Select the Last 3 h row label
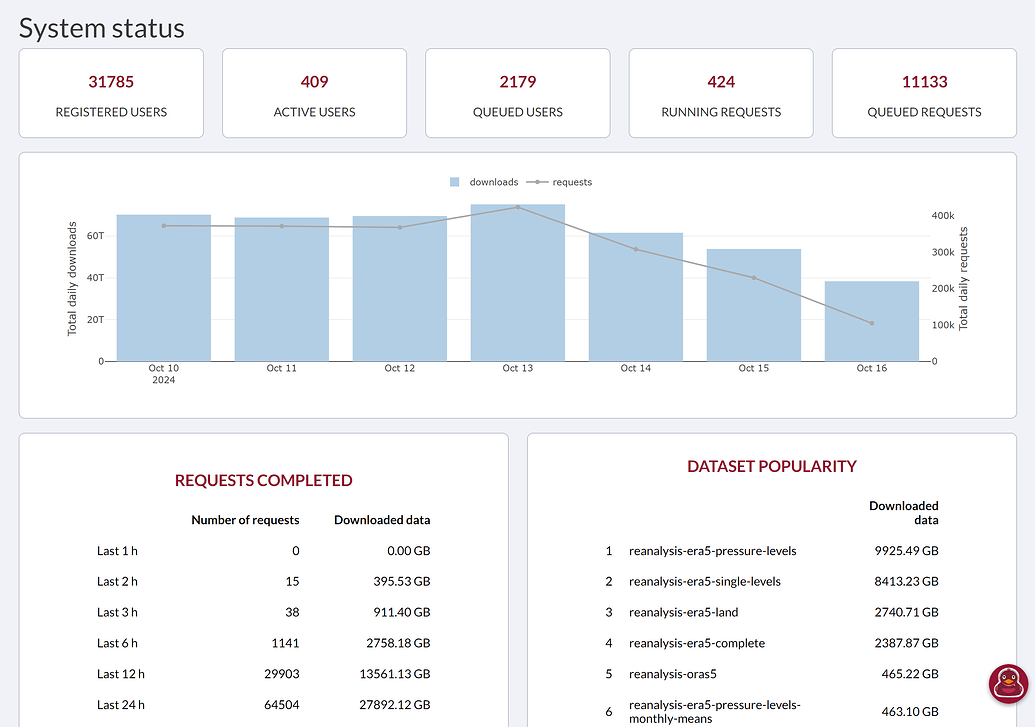Viewport: 1035px width, 727px height. click(x=117, y=613)
